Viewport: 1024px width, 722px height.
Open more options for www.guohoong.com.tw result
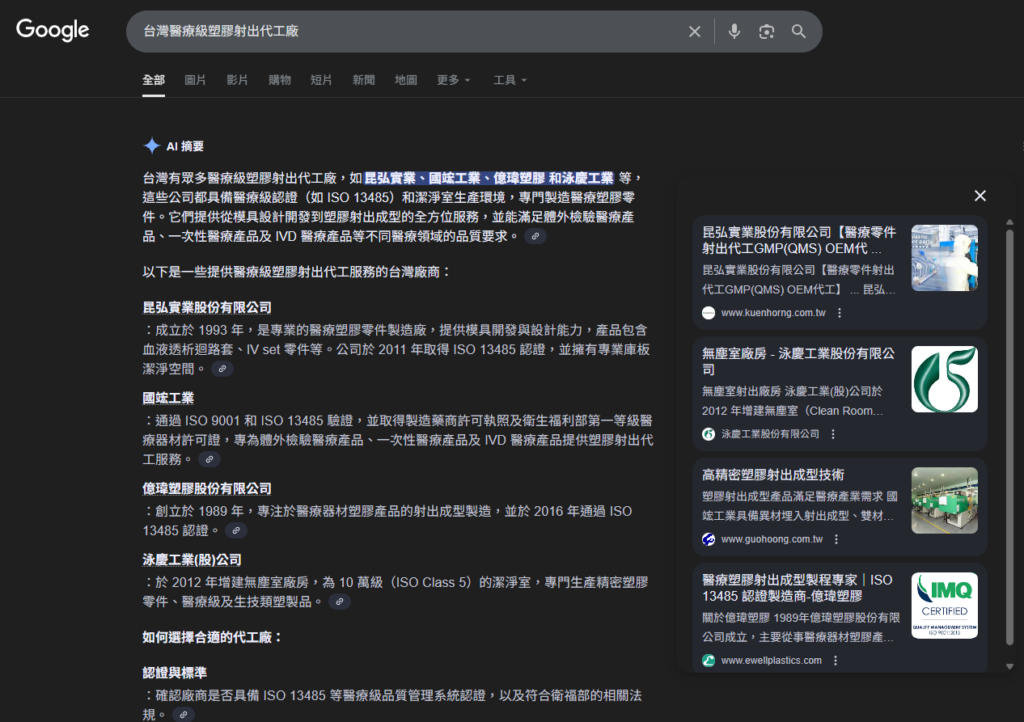point(836,539)
